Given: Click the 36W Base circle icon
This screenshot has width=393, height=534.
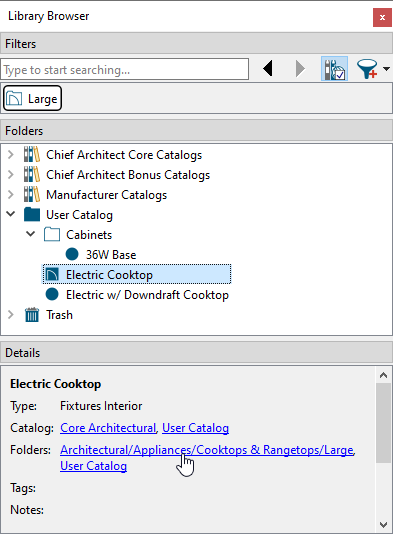Looking at the screenshot, I should pos(72,254).
